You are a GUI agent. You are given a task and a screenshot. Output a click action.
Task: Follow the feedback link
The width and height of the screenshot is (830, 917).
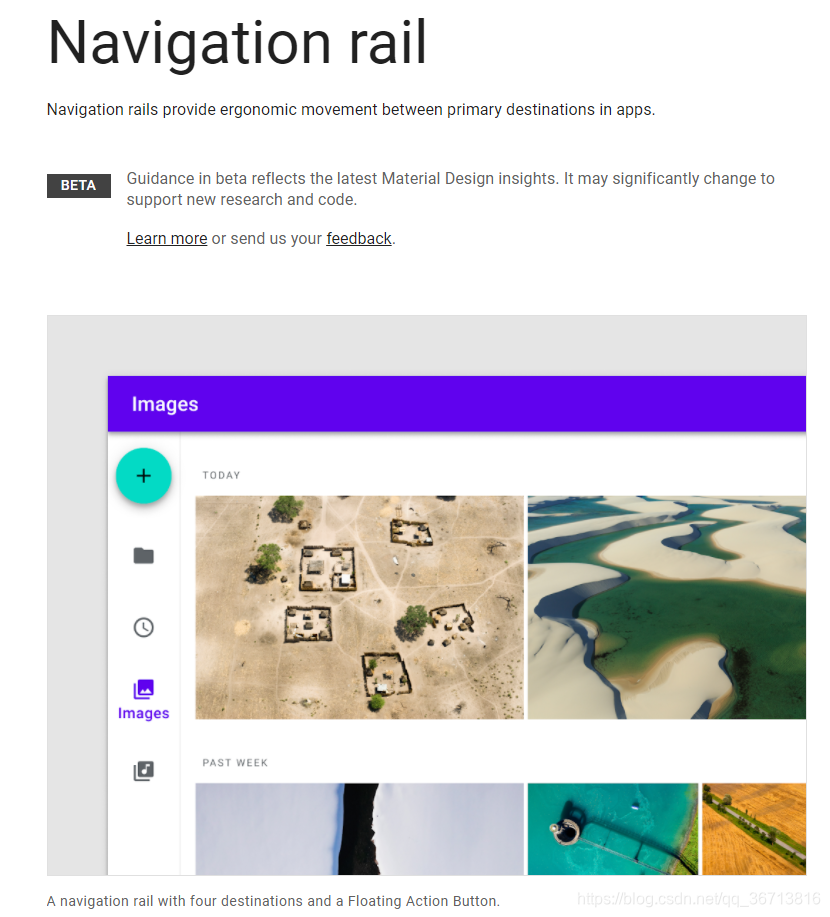click(x=359, y=239)
